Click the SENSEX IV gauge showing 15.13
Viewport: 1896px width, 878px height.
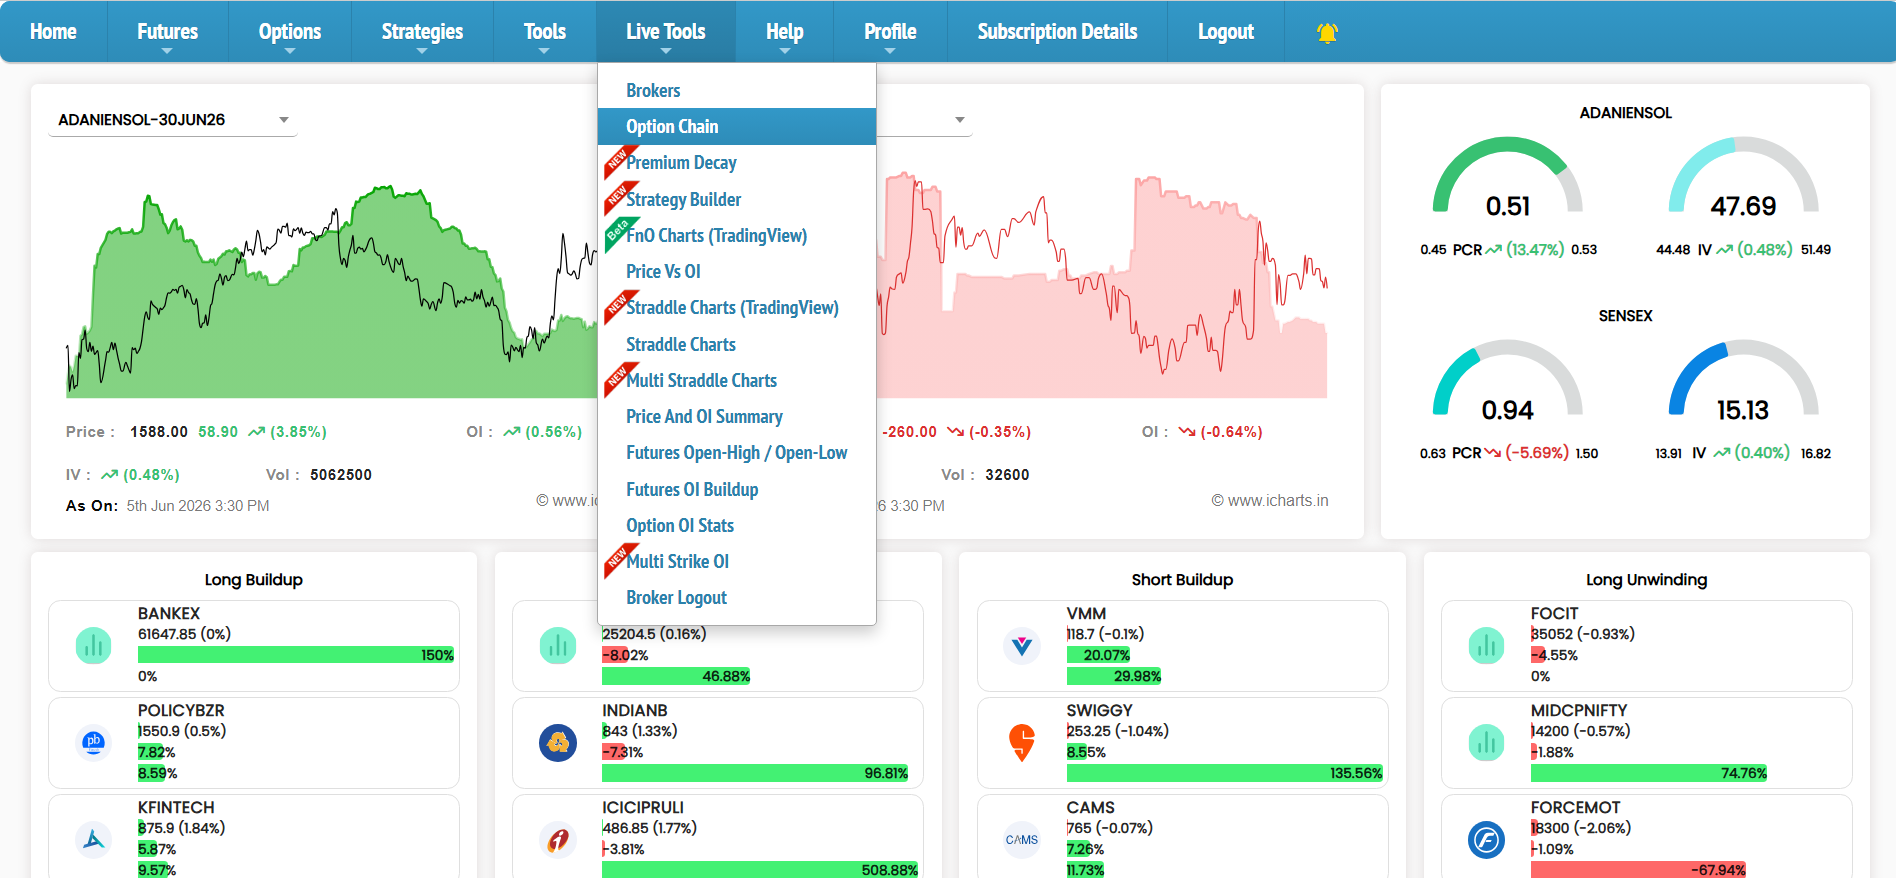[1743, 381]
